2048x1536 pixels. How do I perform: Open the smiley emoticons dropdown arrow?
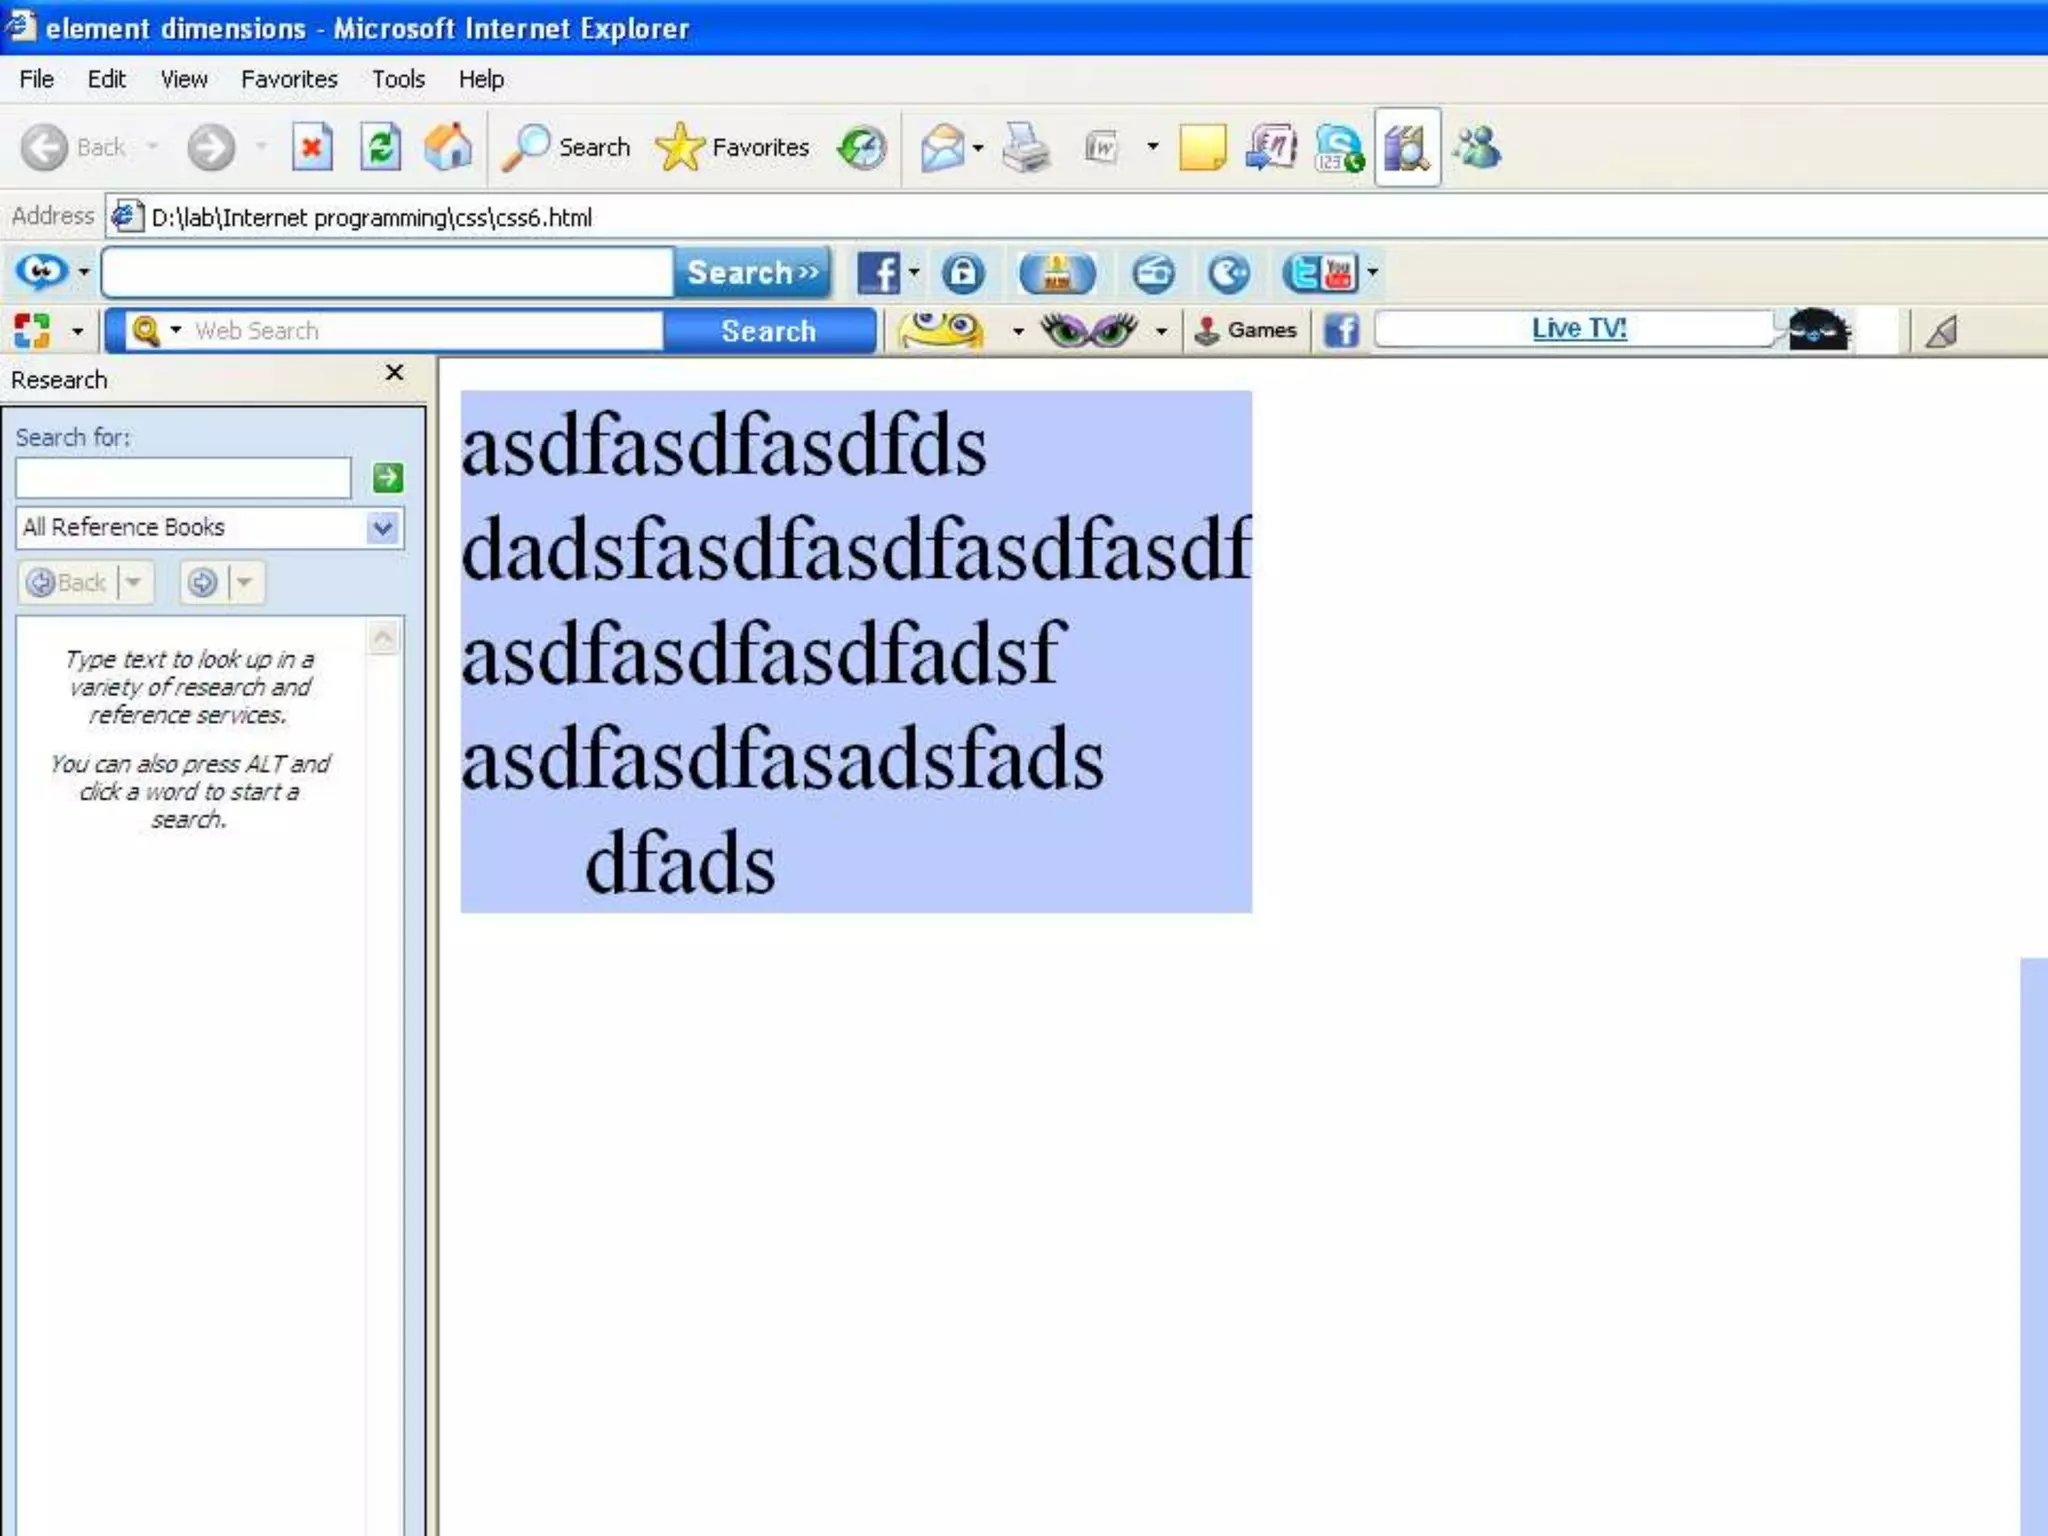tap(1017, 330)
